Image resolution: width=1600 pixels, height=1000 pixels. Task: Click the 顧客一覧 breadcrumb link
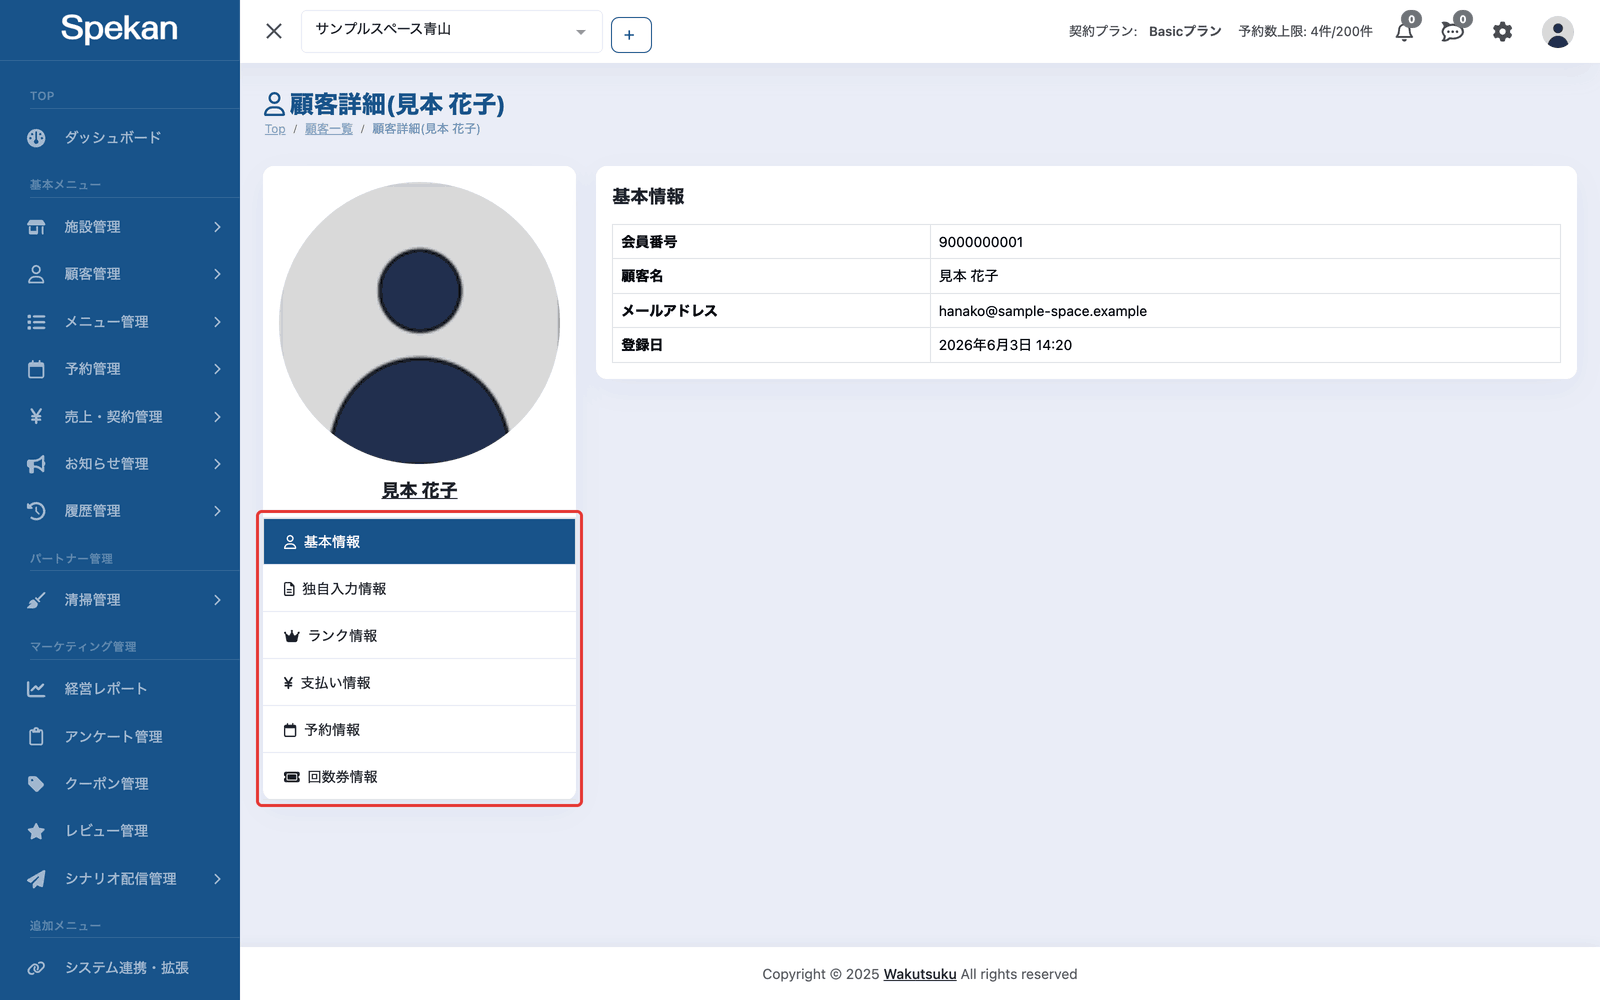pos(328,129)
